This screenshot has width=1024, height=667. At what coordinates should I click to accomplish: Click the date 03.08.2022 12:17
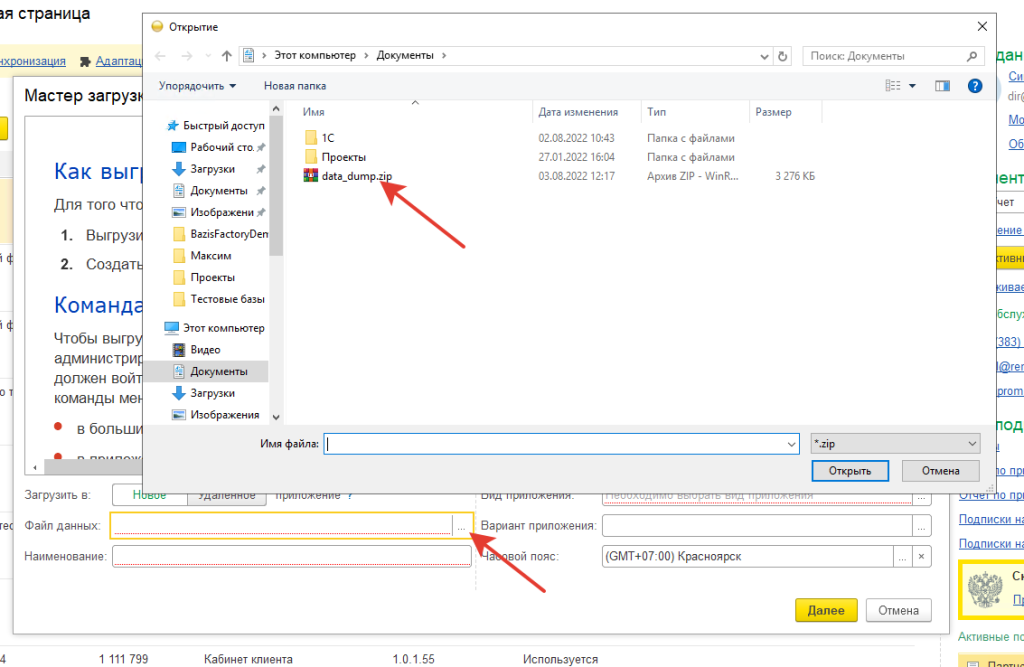pyautogui.click(x=577, y=176)
